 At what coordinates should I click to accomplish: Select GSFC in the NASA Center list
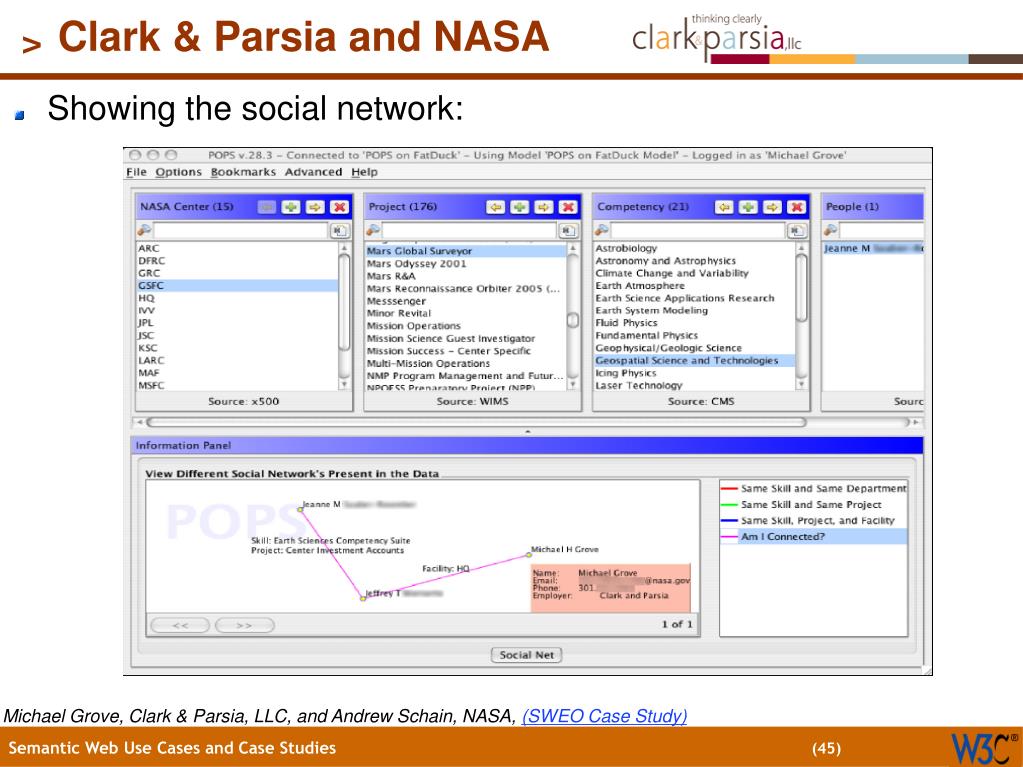point(237,286)
